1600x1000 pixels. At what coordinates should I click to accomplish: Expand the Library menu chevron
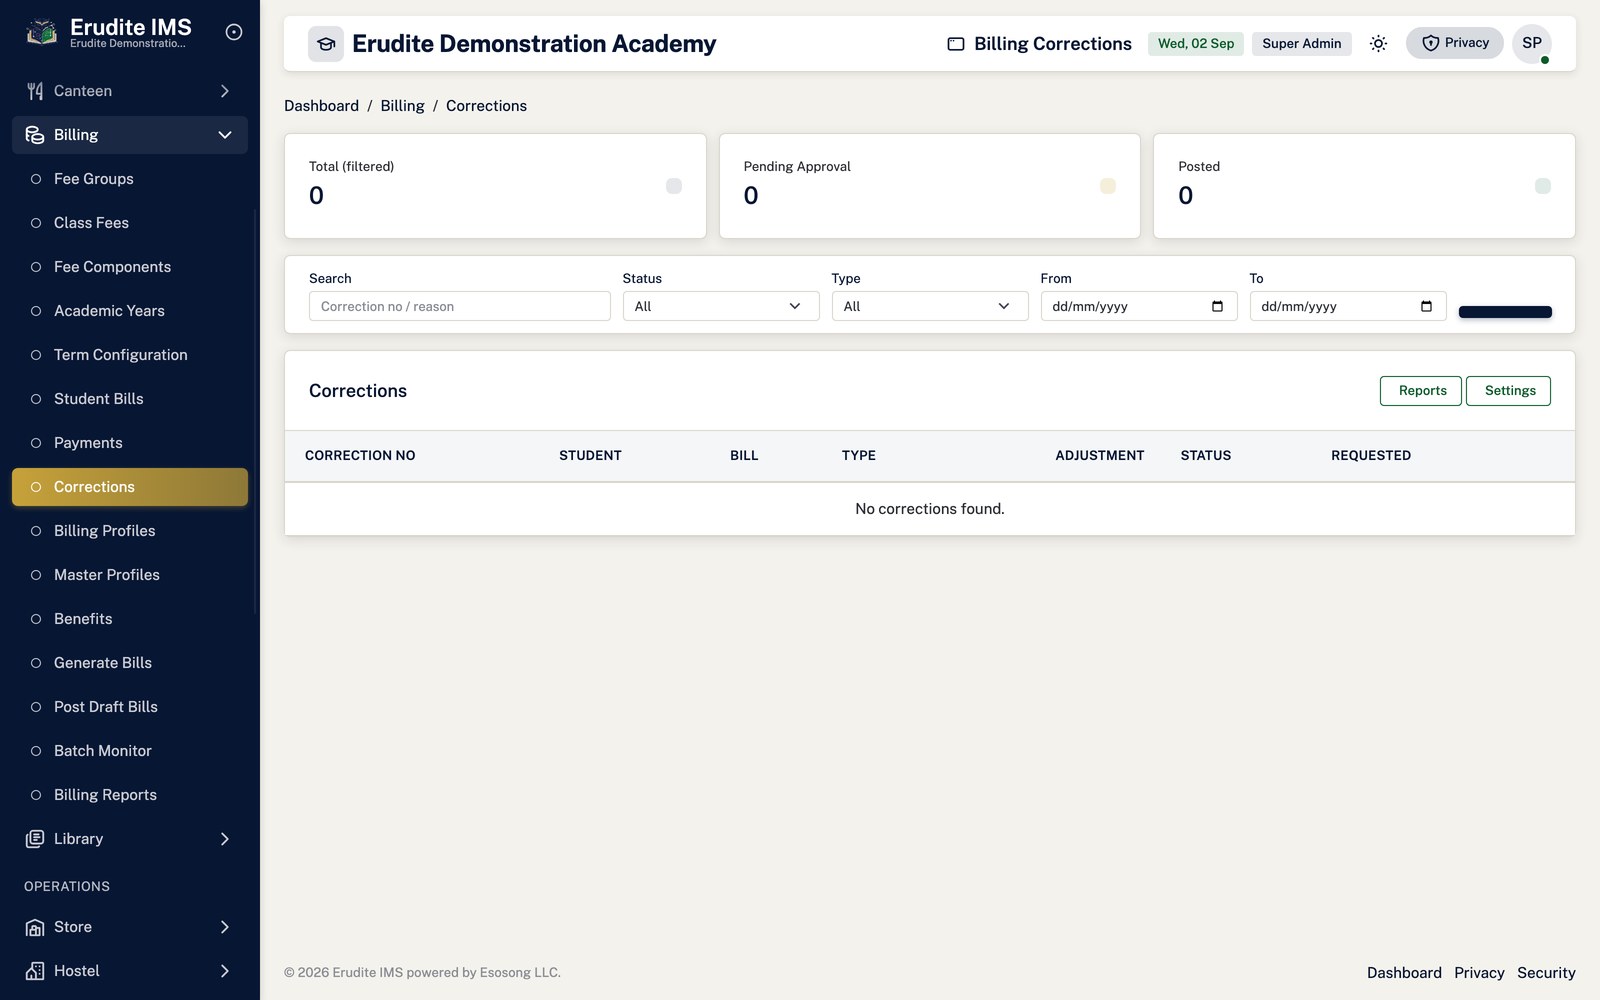225,839
